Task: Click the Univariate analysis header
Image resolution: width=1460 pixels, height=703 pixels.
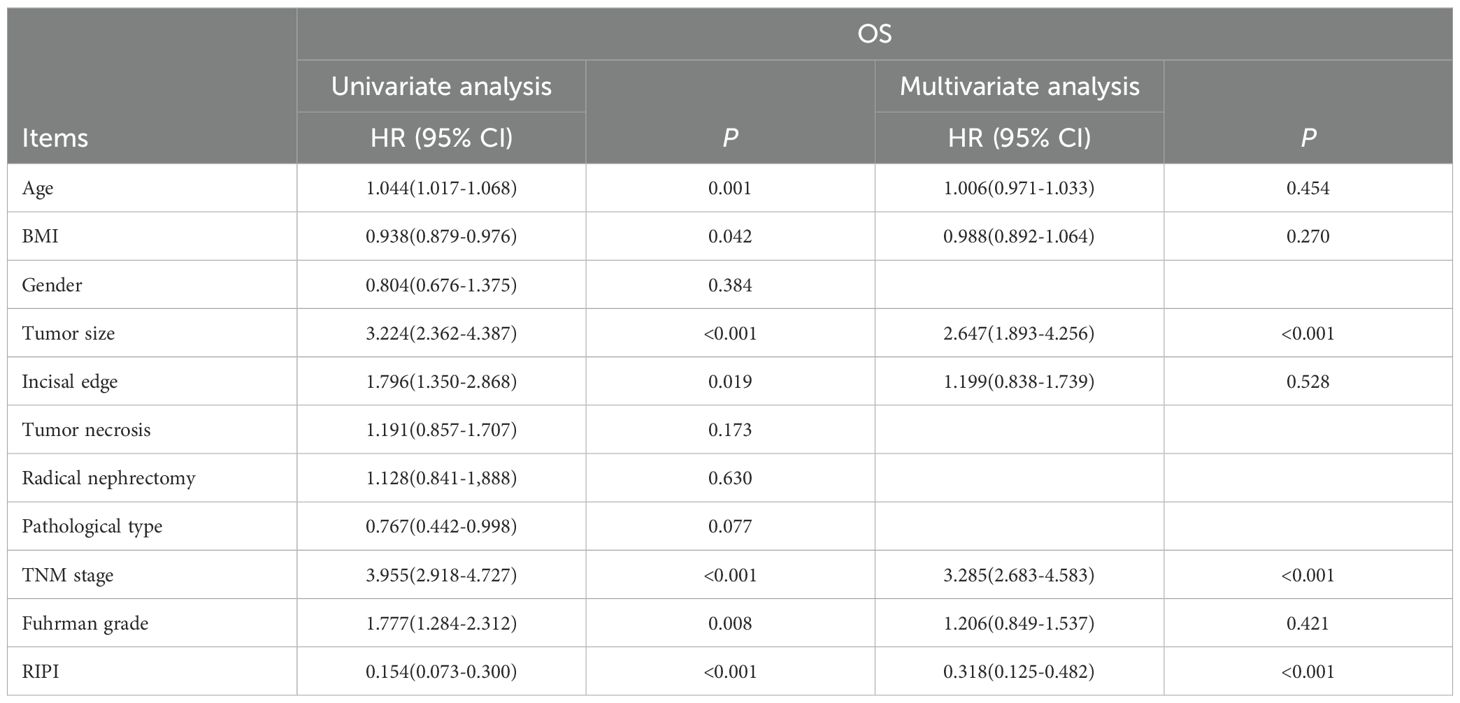Action: coord(441,86)
